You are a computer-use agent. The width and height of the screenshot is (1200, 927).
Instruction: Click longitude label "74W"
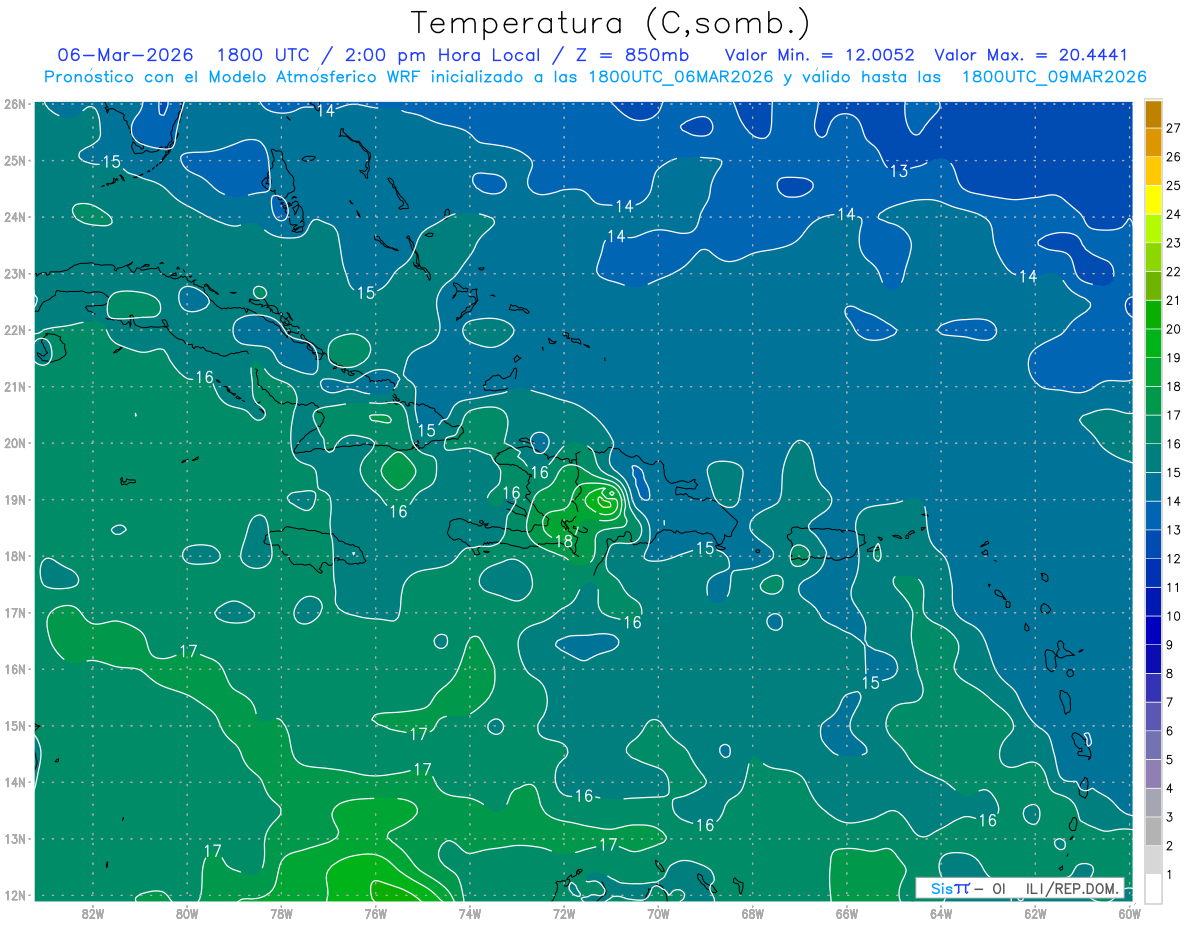click(x=470, y=913)
